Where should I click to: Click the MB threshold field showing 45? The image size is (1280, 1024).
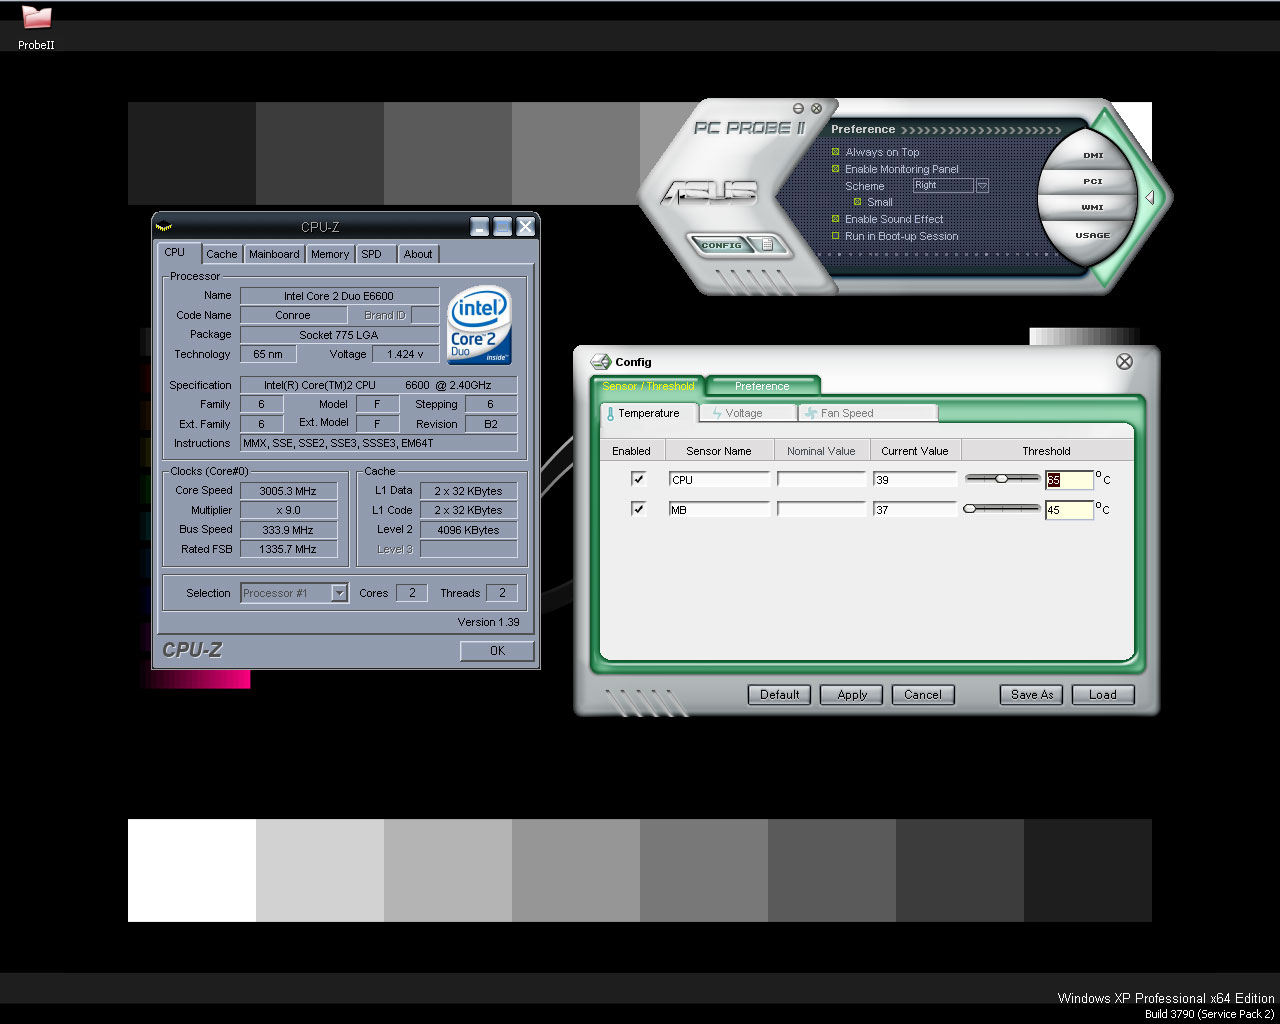(x=1069, y=510)
